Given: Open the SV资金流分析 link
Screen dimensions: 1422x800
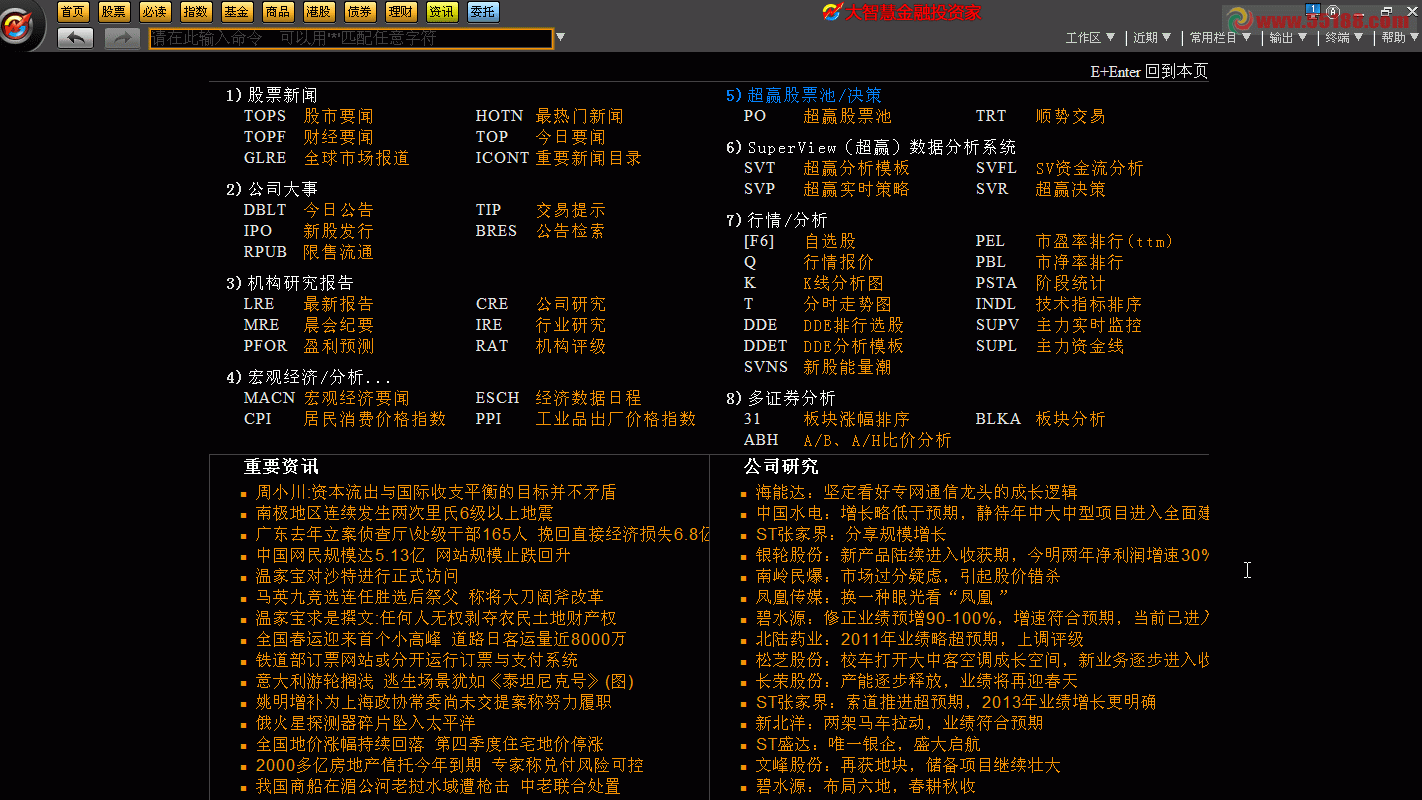Looking at the screenshot, I should coord(1090,168).
